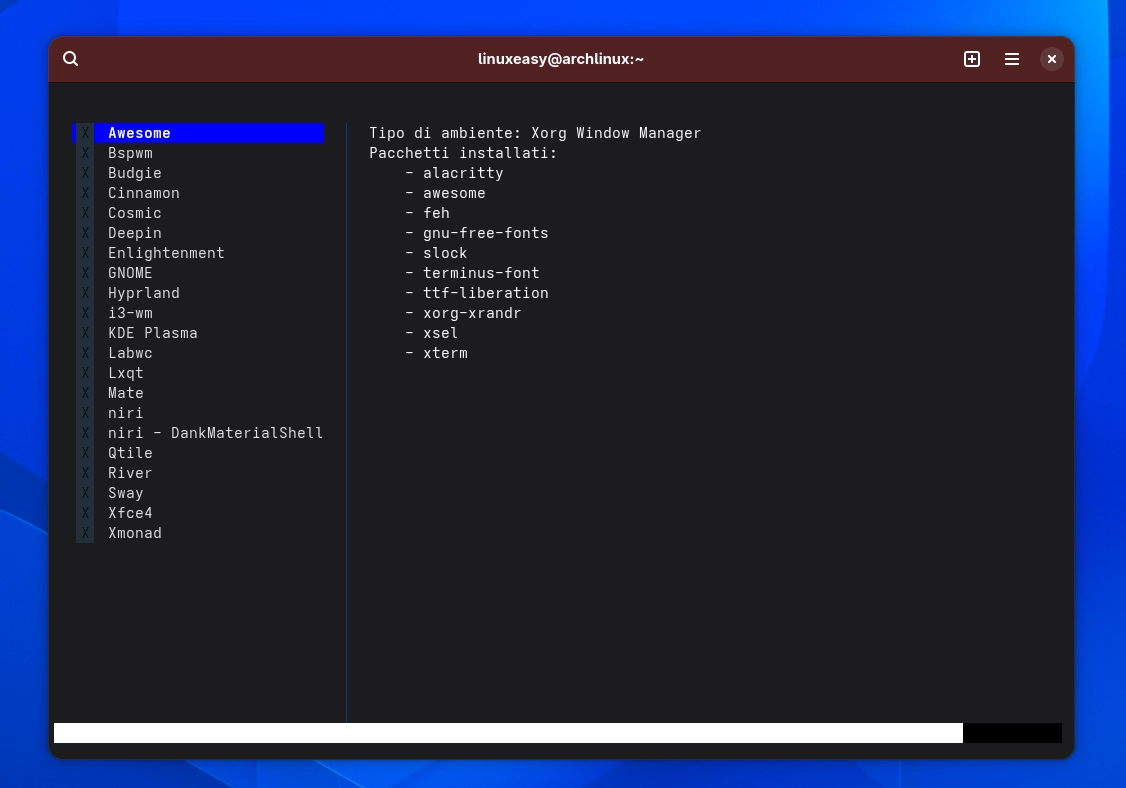The image size is (1126, 788).
Task: Toggle the X mark beside Budgie
Action: [85, 173]
